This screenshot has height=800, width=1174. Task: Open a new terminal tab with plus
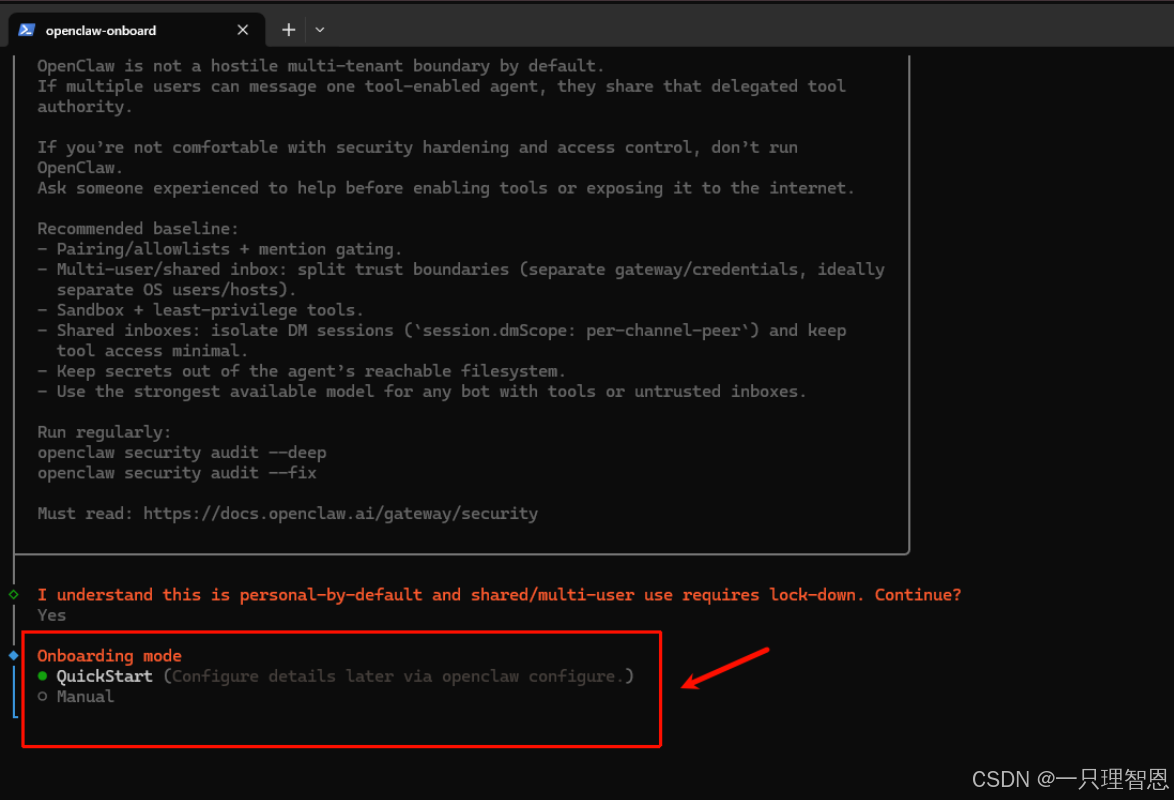coord(288,30)
